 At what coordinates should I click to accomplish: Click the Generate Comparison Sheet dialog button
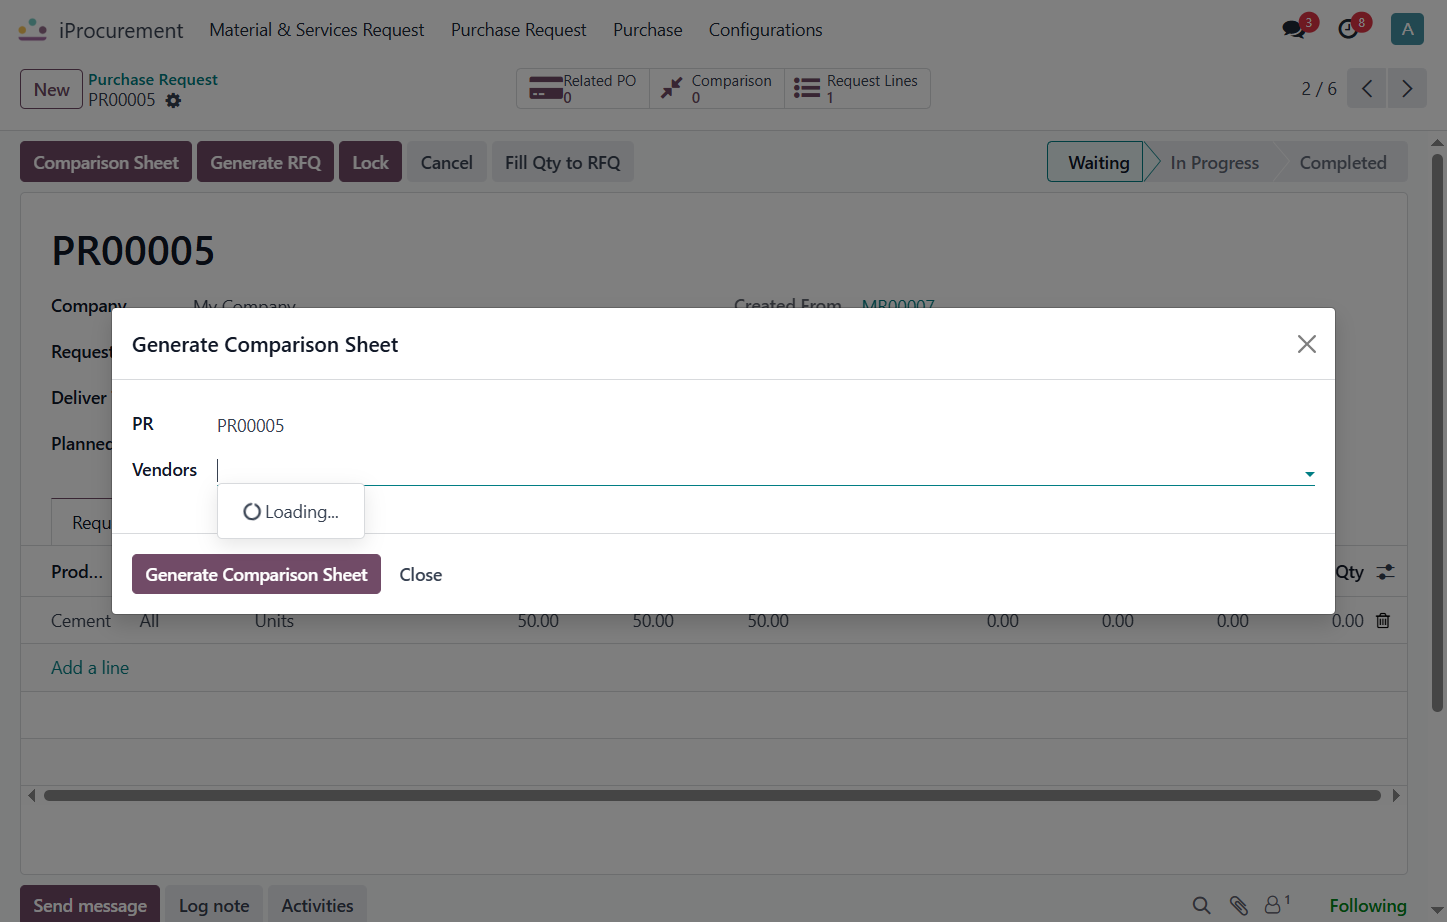point(256,574)
